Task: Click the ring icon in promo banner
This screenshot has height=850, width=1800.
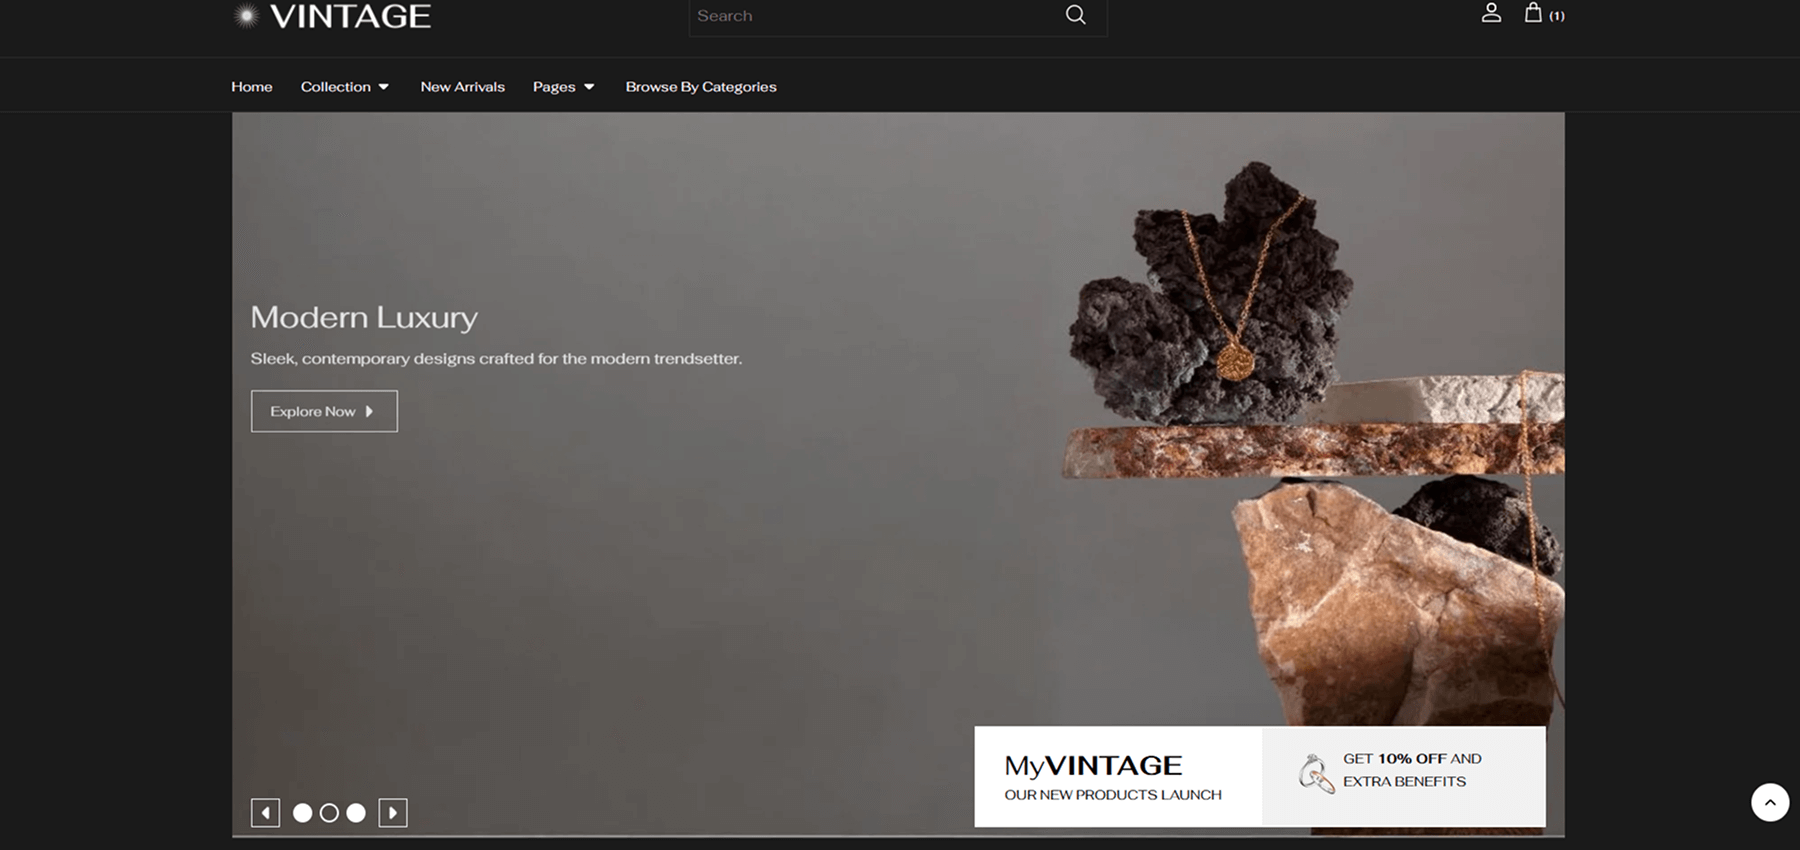Action: click(1315, 774)
